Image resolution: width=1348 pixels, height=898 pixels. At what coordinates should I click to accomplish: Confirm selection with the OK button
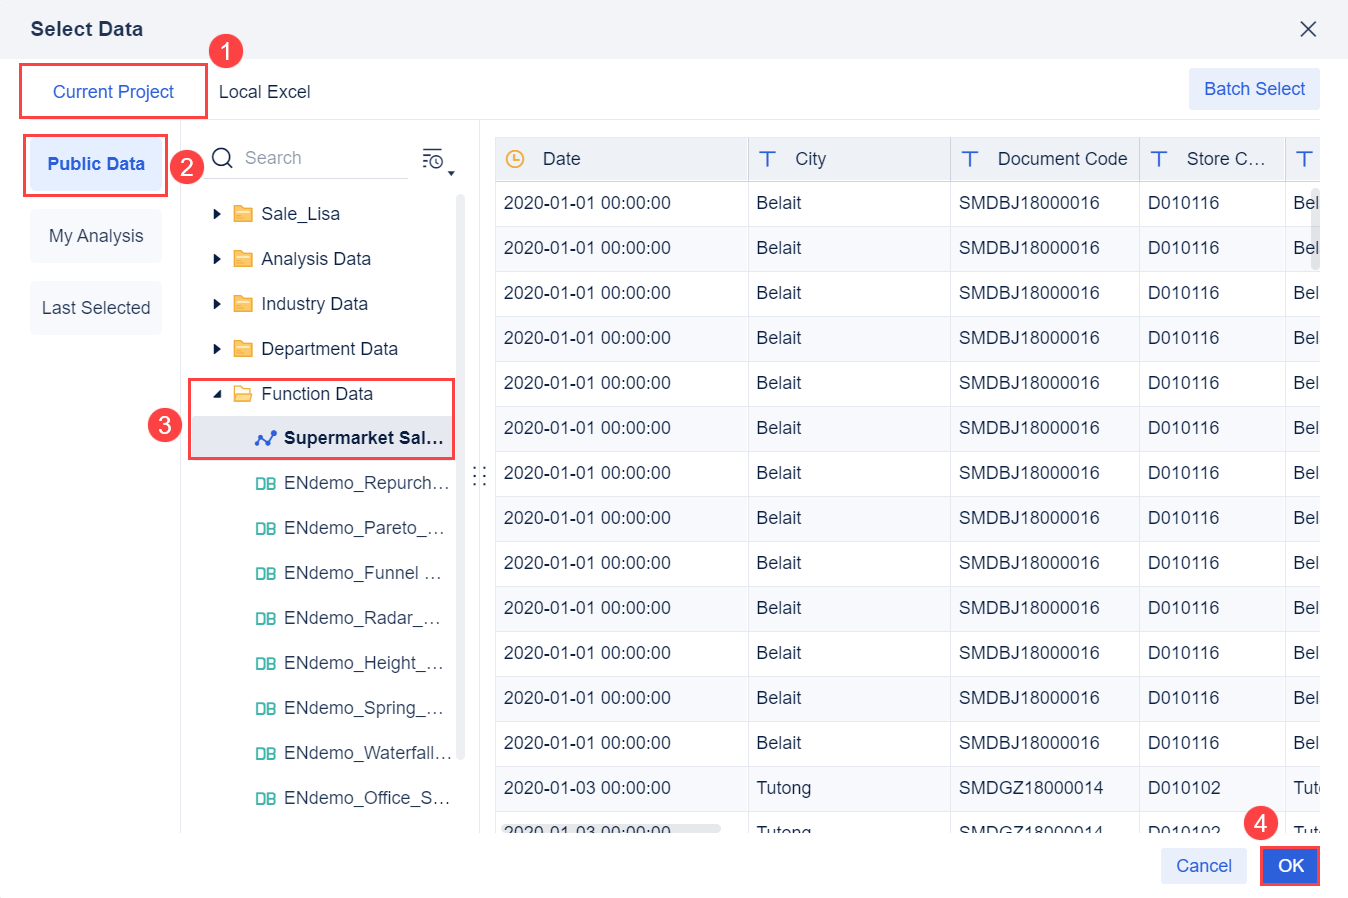pyautogui.click(x=1289, y=866)
